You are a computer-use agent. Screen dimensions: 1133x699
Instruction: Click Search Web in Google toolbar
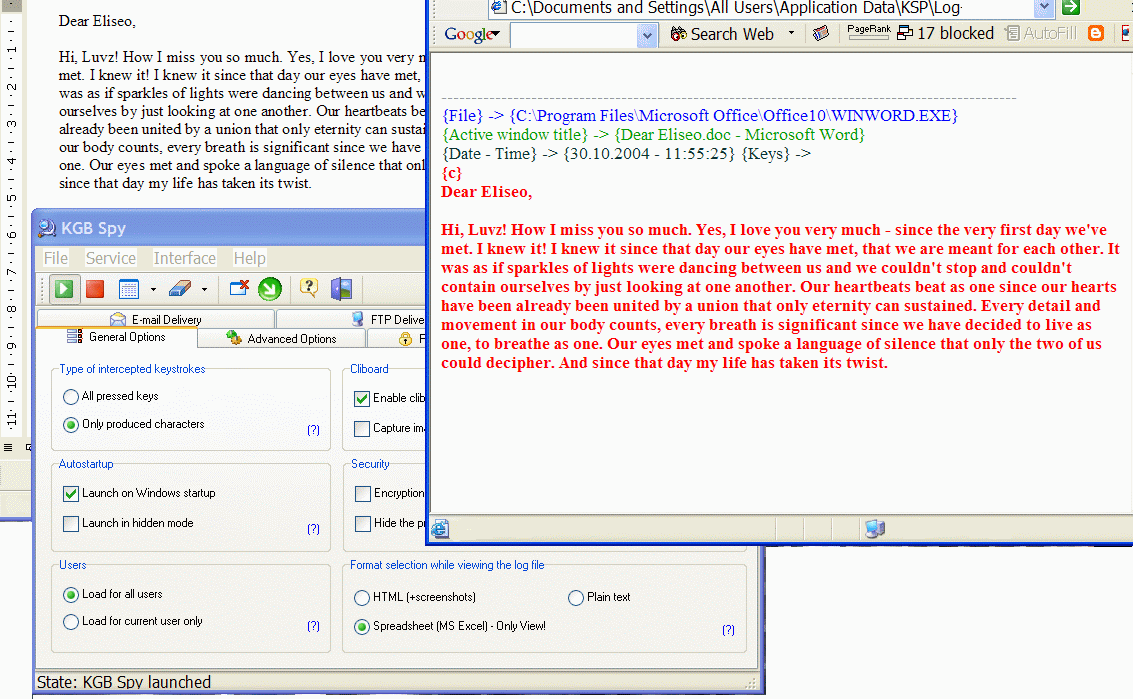[721, 34]
